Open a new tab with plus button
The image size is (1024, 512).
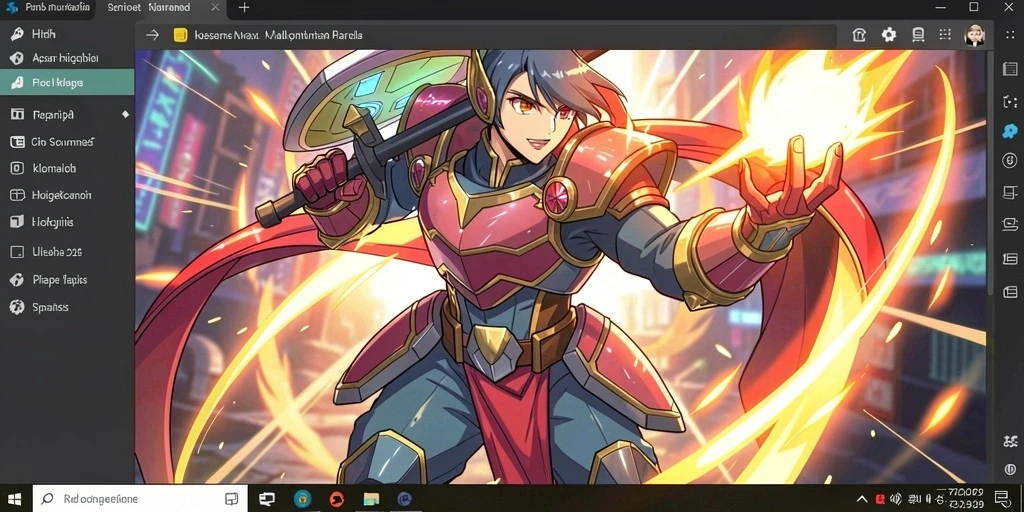tap(244, 8)
